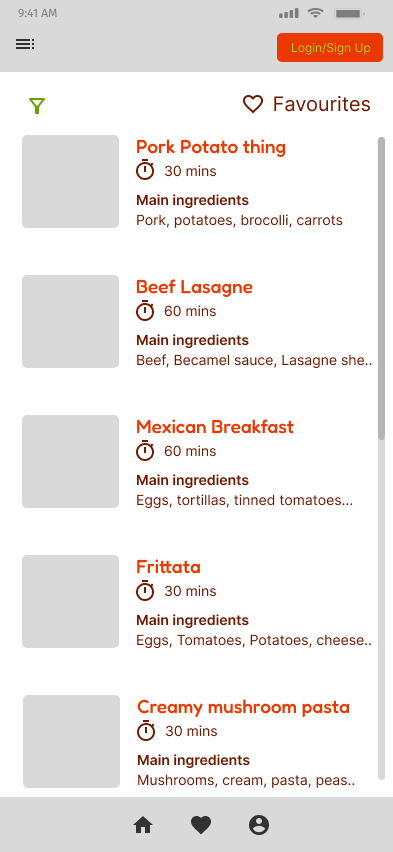
Task: Open the profile icon in bottom bar
Action: tap(259, 825)
